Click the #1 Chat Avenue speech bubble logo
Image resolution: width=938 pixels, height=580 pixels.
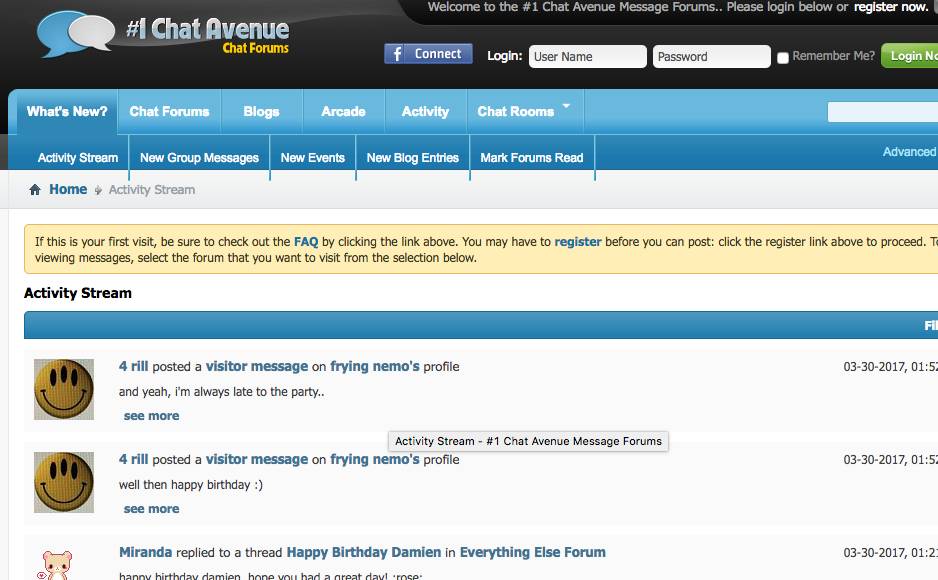(76, 33)
